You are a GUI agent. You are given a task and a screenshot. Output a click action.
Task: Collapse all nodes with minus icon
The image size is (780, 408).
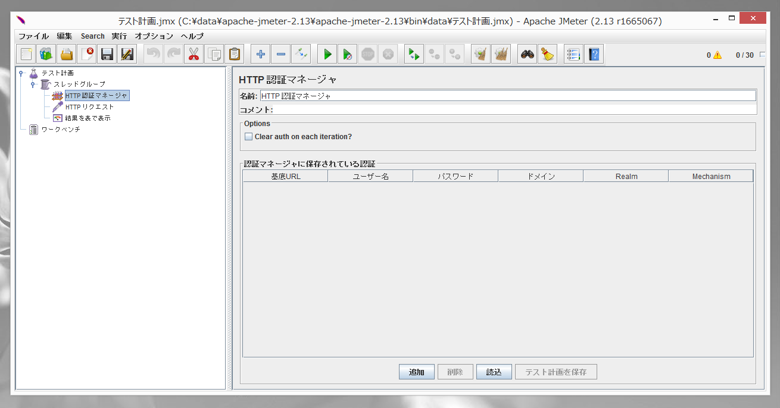[x=281, y=54]
